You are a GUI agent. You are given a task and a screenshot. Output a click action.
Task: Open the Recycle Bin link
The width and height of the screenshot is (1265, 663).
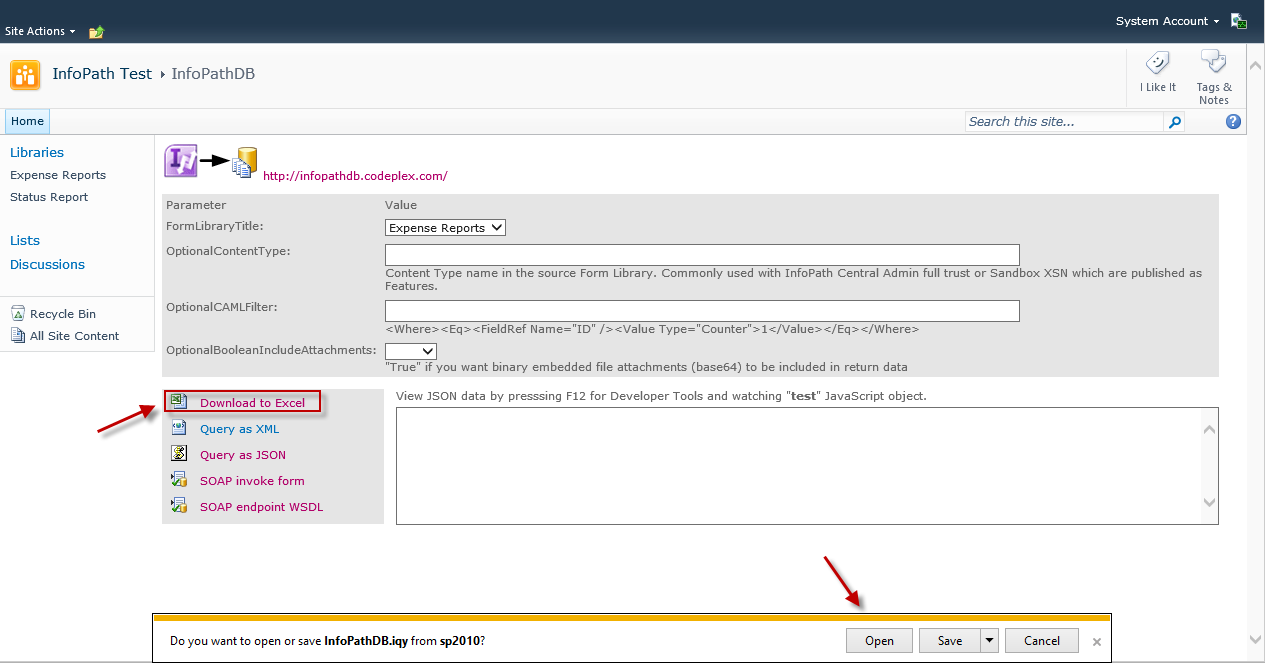(63, 314)
